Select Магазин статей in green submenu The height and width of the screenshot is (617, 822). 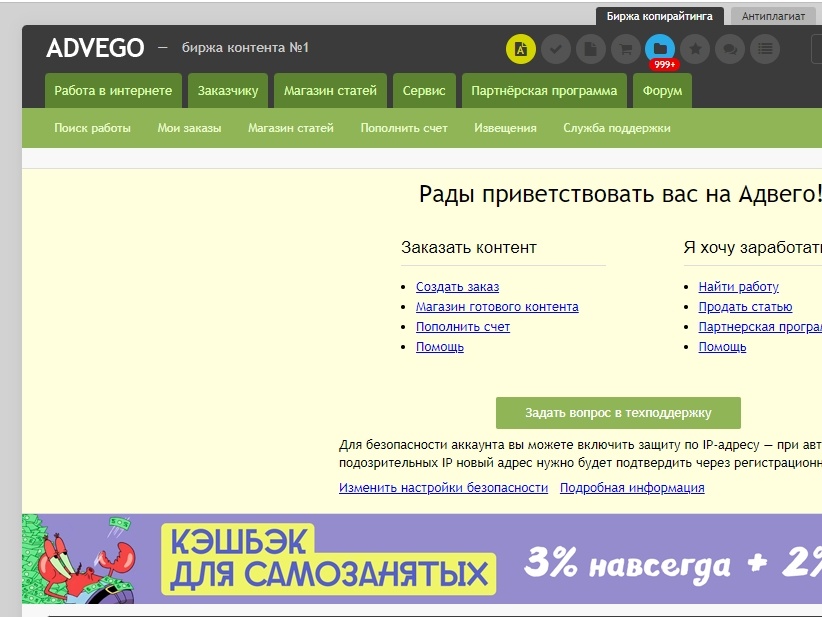(290, 128)
